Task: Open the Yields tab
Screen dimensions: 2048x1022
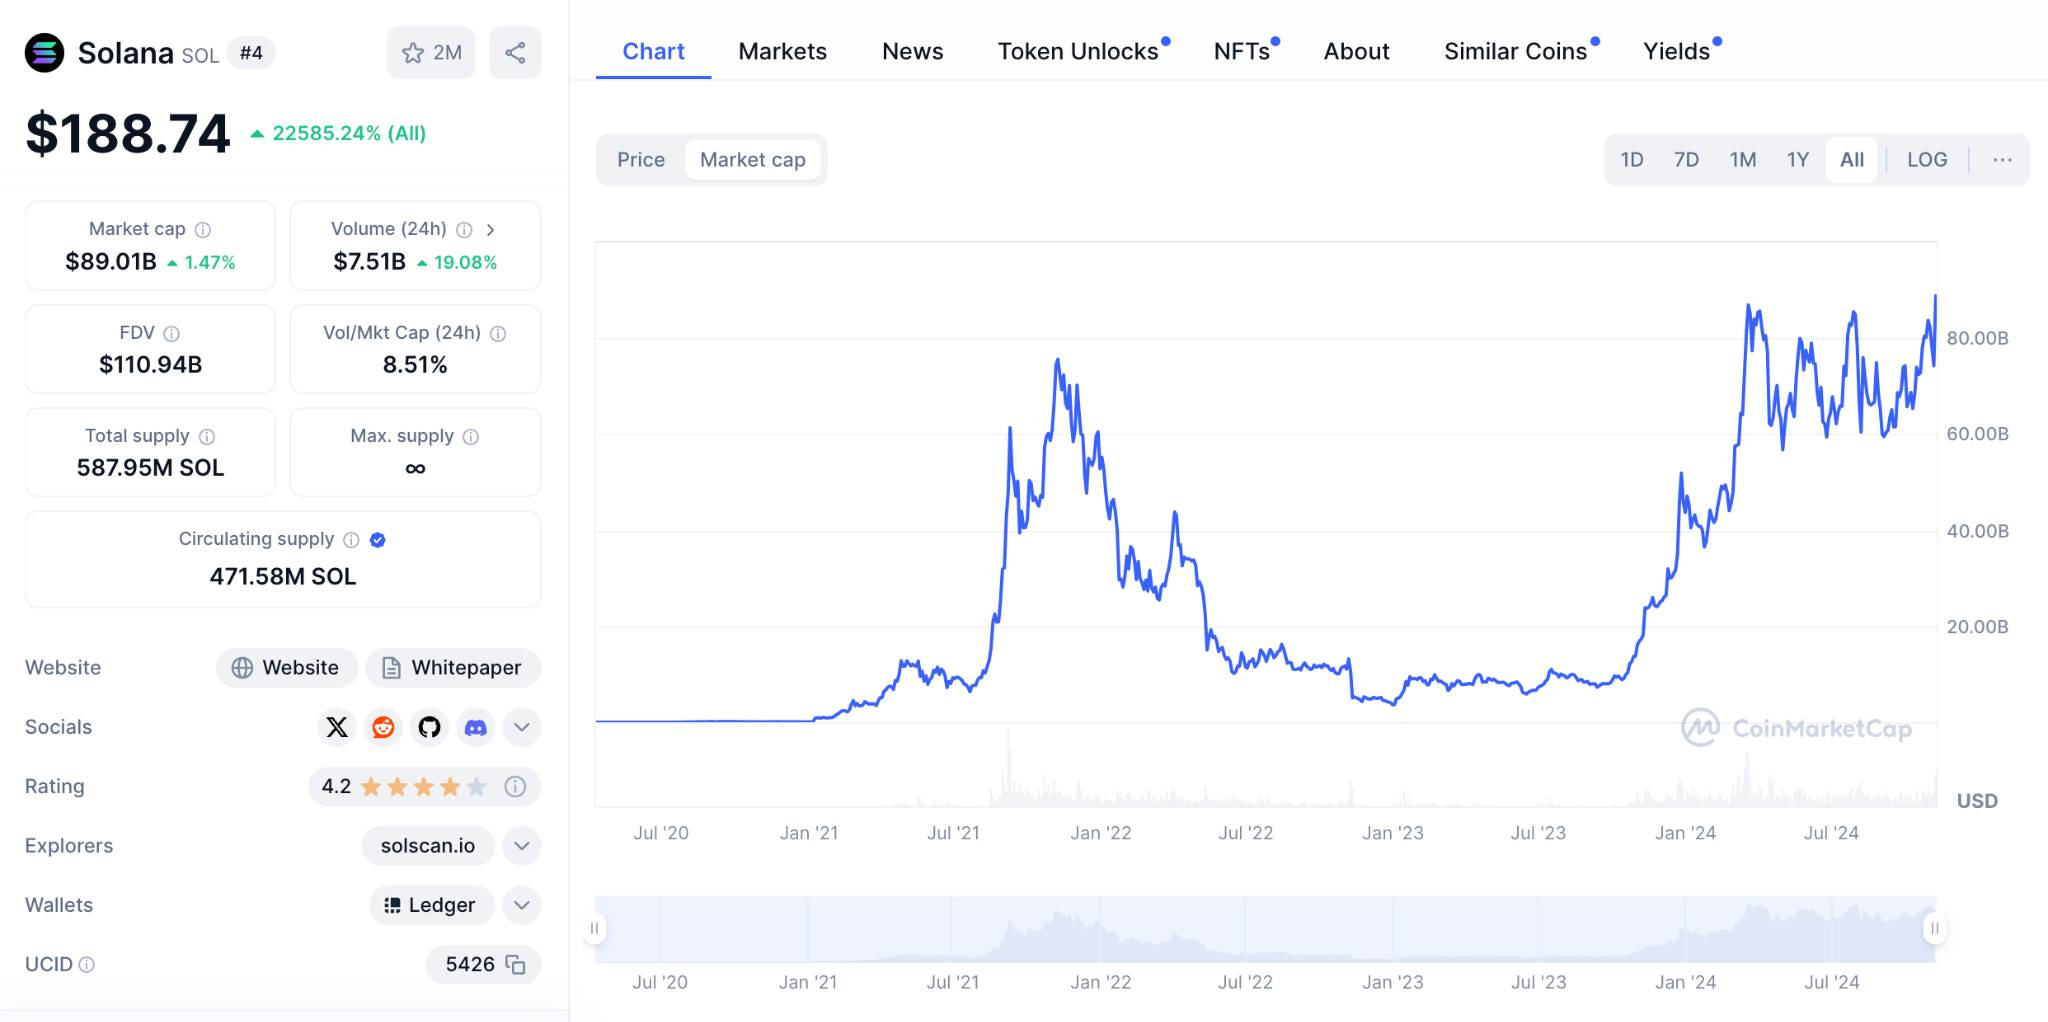Action: click(1677, 51)
